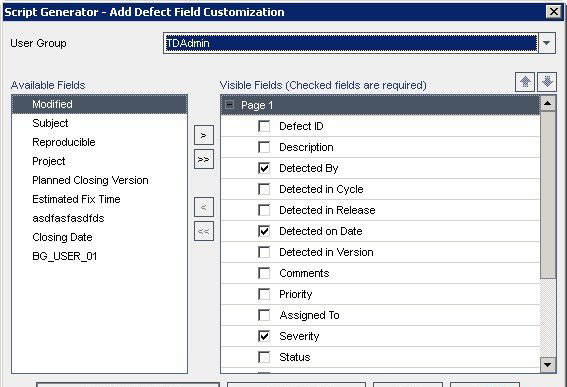567x387 pixels.
Task: Remove selected field using the < button
Action: tap(204, 207)
